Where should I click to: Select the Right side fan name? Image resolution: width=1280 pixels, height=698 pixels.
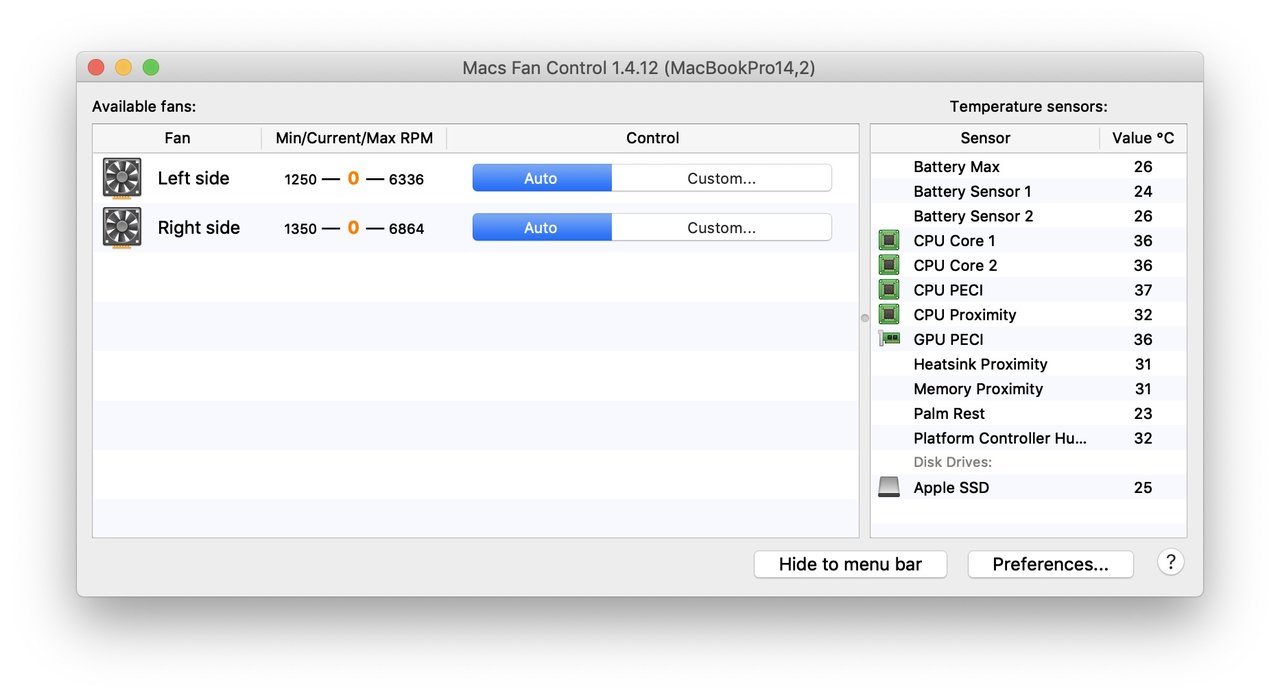click(198, 227)
